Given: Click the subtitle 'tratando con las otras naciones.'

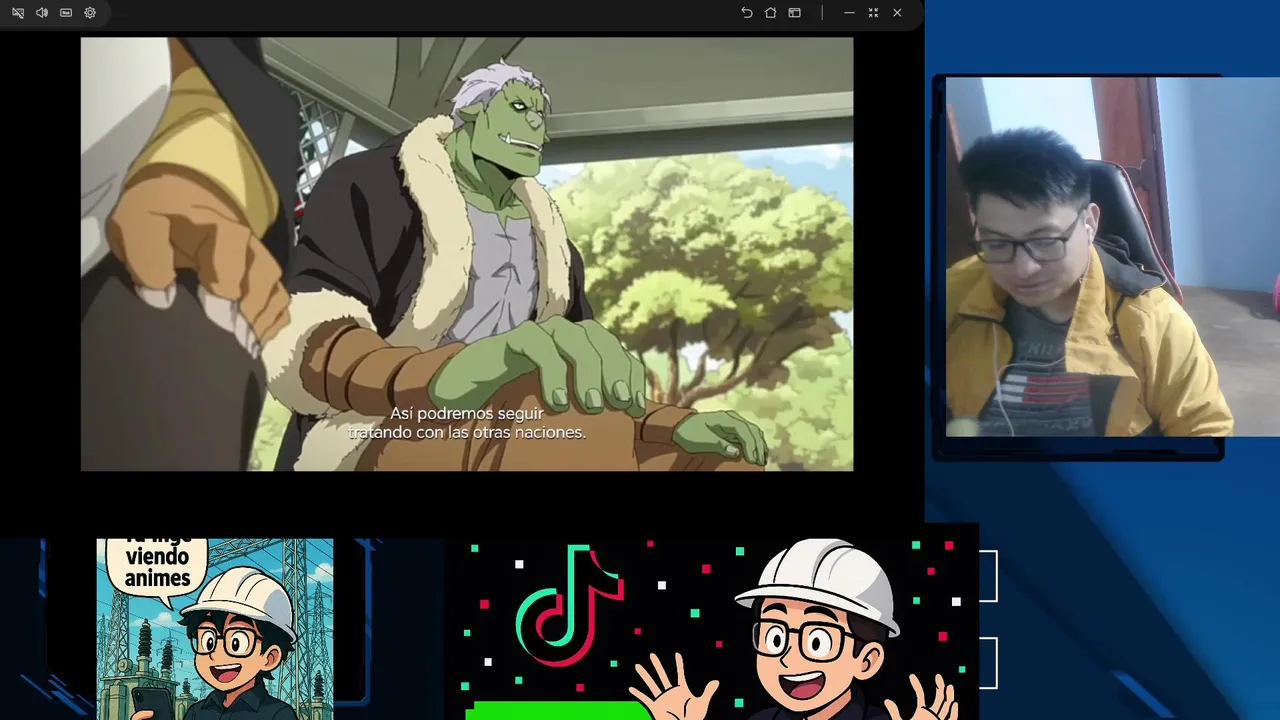Looking at the screenshot, I should [x=466, y=433].
